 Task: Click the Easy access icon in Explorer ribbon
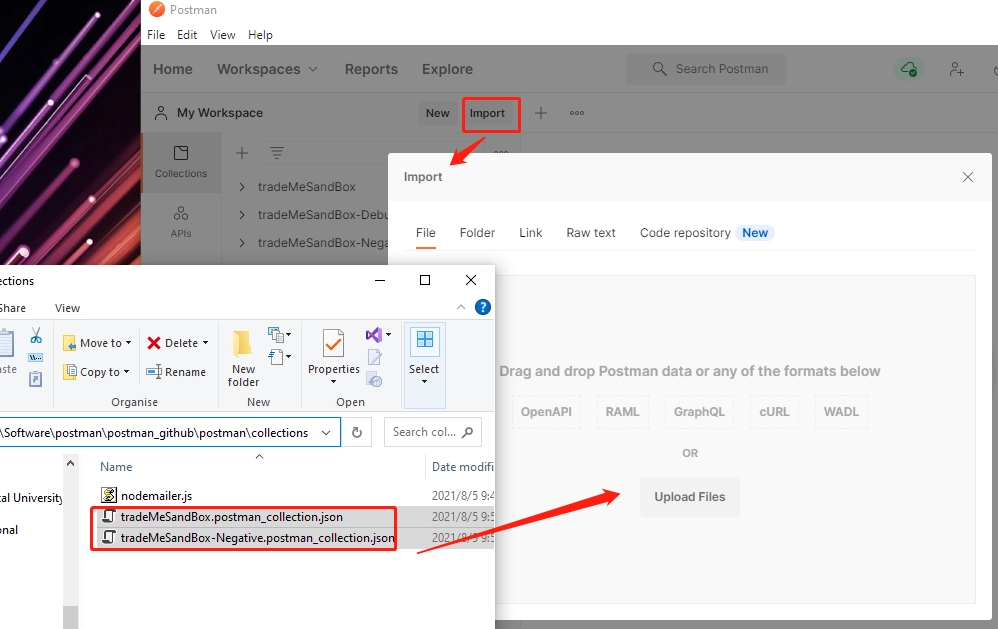click(x=277, y=357)
